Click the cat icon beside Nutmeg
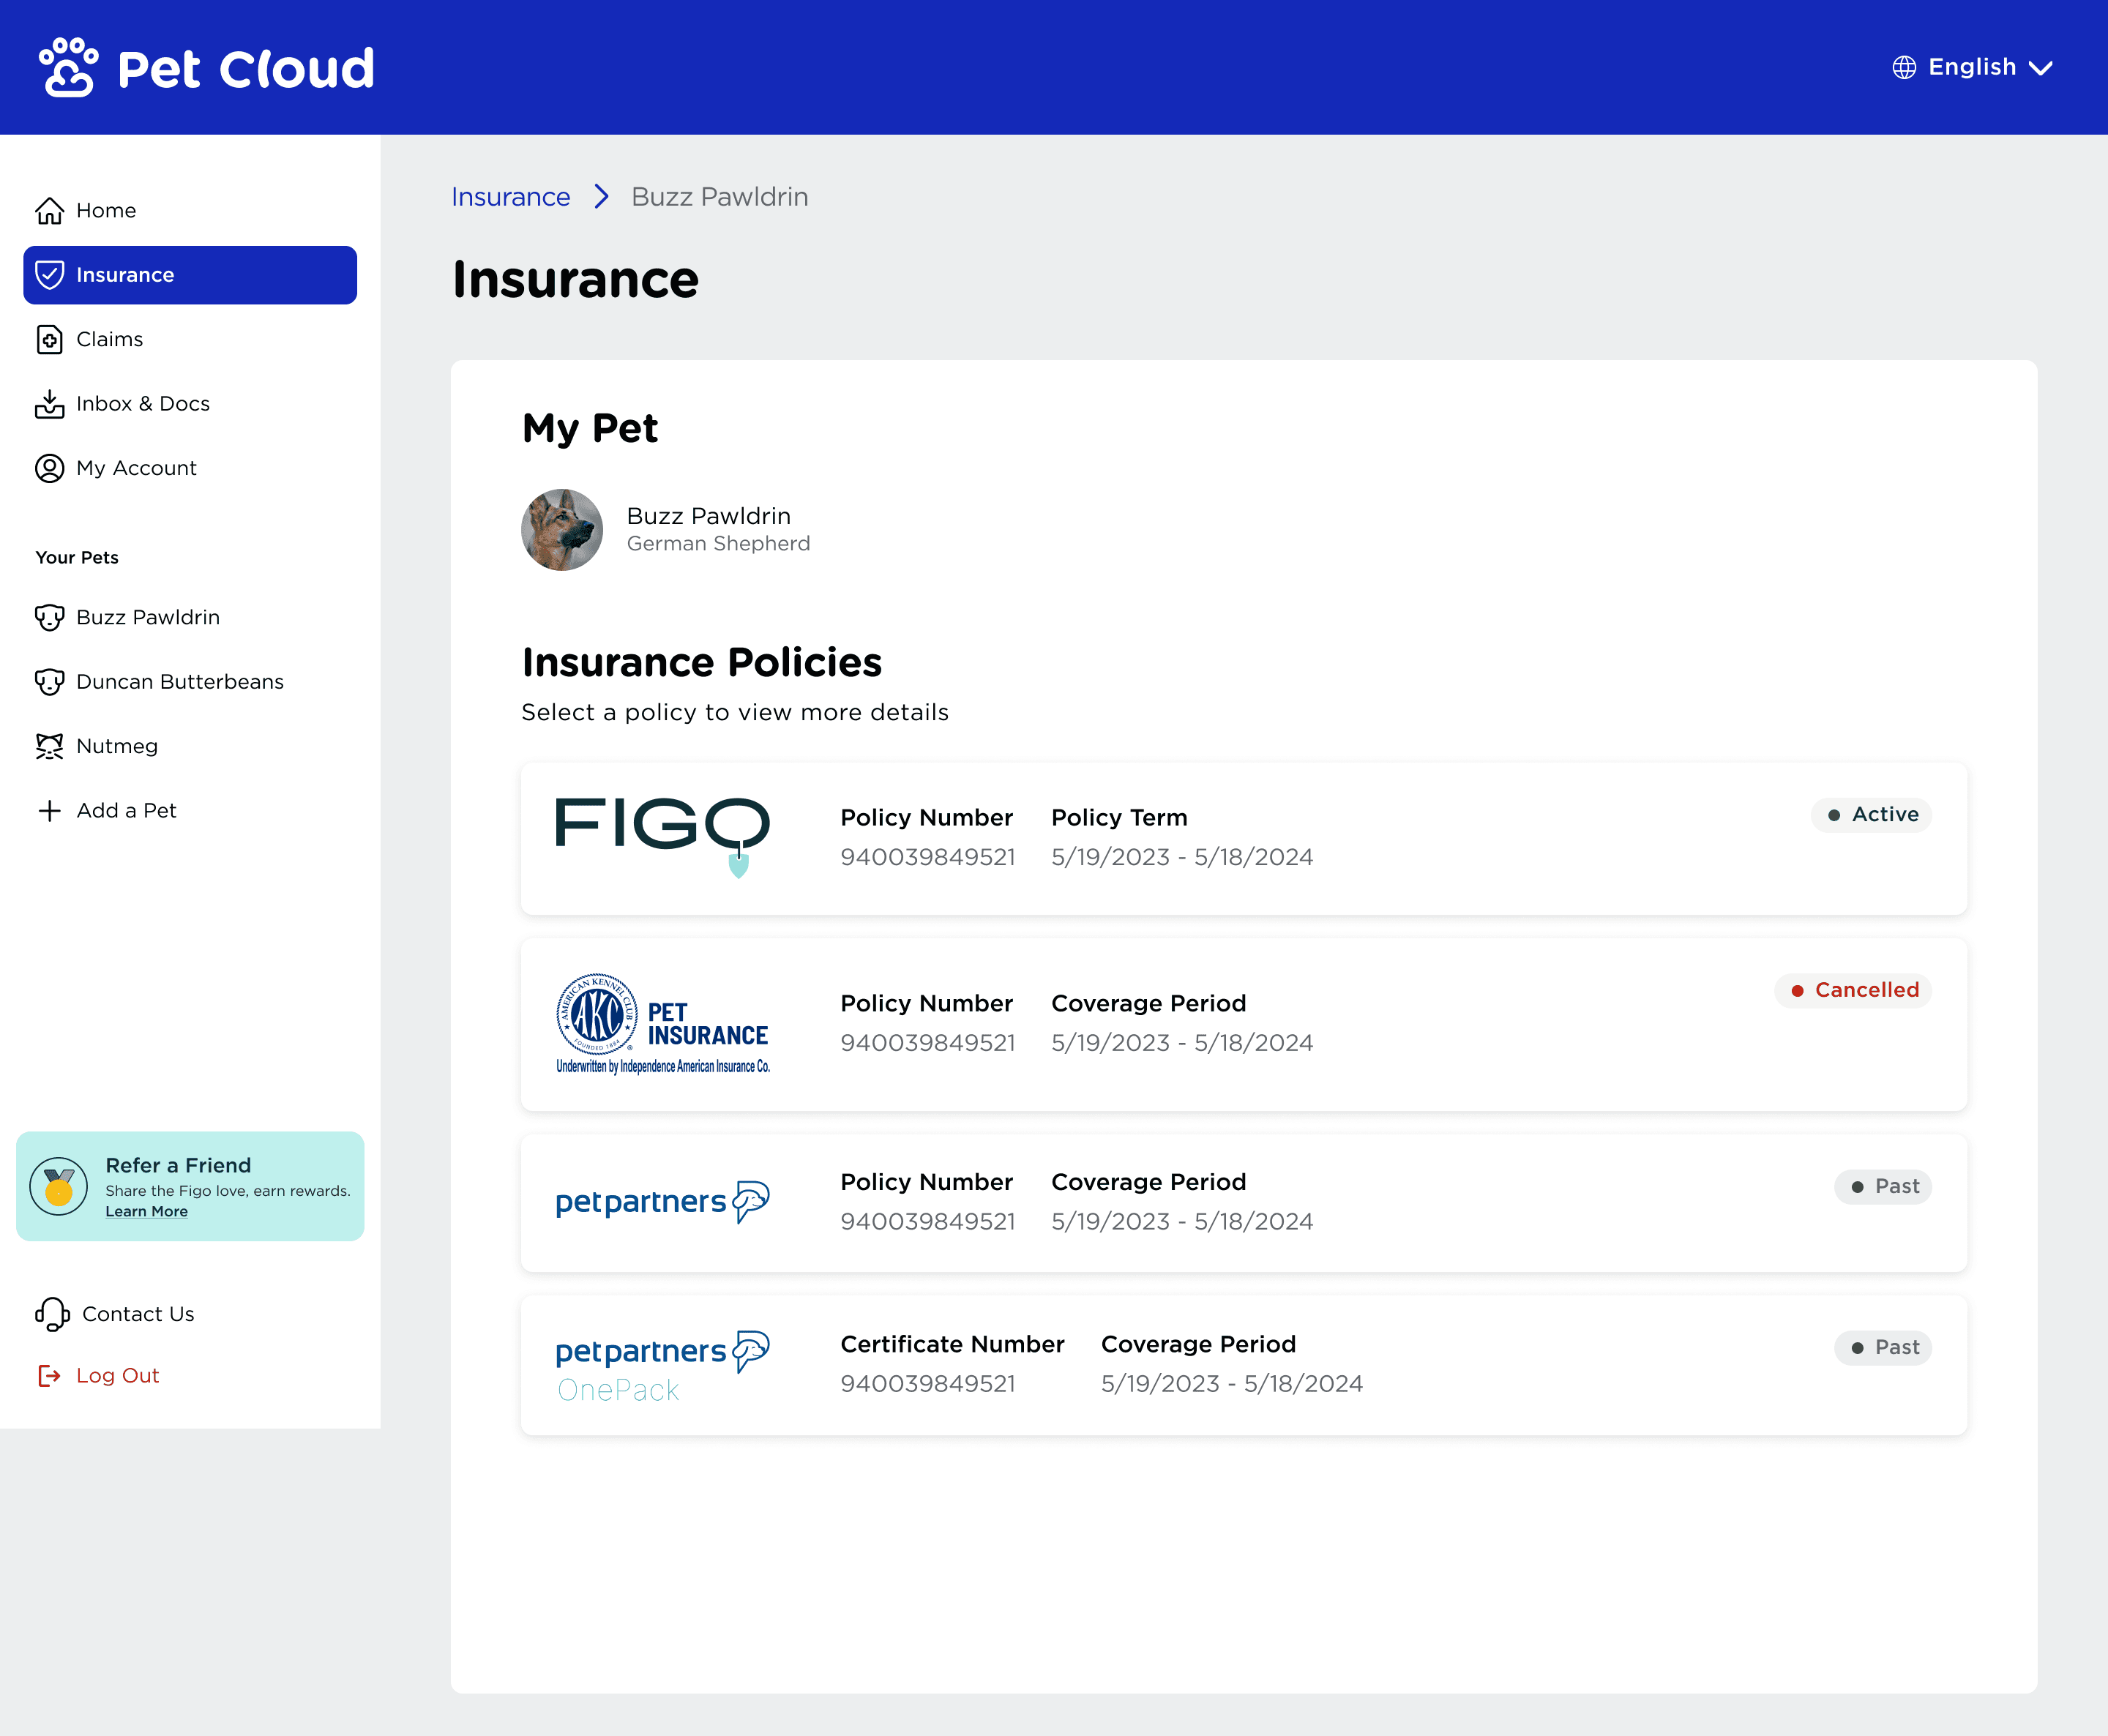 [x=49, y=746]
